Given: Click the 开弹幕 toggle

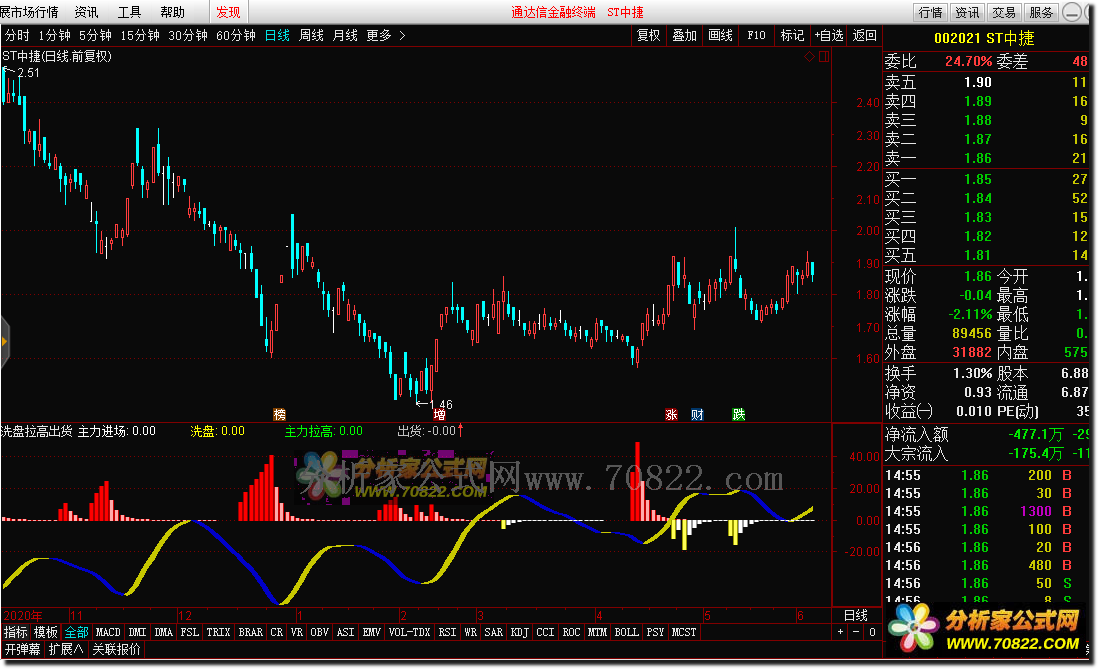Looking at the screenshot, I should [x=22, y=649].
